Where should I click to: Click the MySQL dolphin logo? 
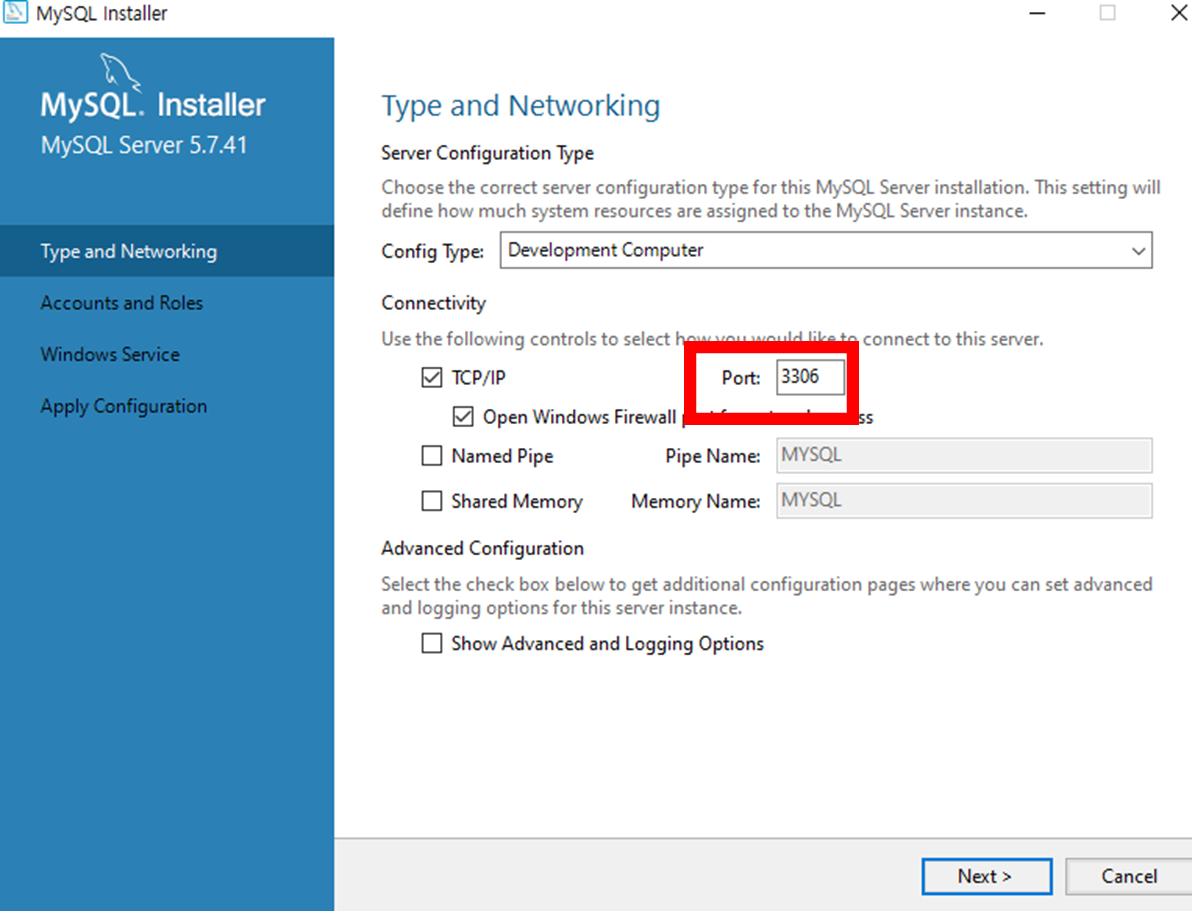[x=121, y=71]
